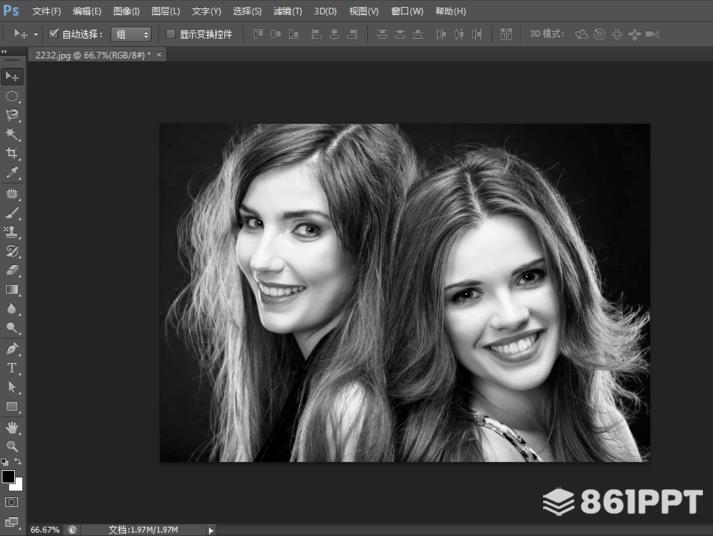
Task: Open the 组 auto-select dropdown
Action: [131, 34]
